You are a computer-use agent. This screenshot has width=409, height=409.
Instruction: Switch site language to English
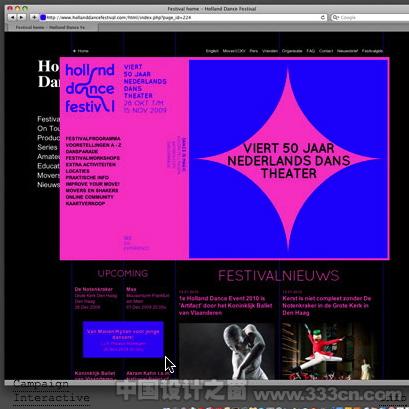click(x=212, y=51)
